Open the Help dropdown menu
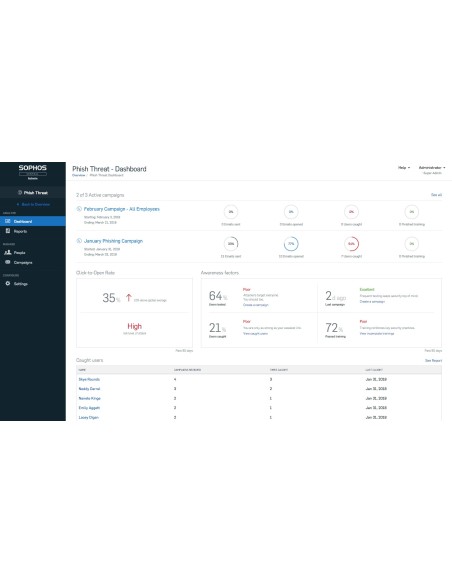 coord(404,168)
